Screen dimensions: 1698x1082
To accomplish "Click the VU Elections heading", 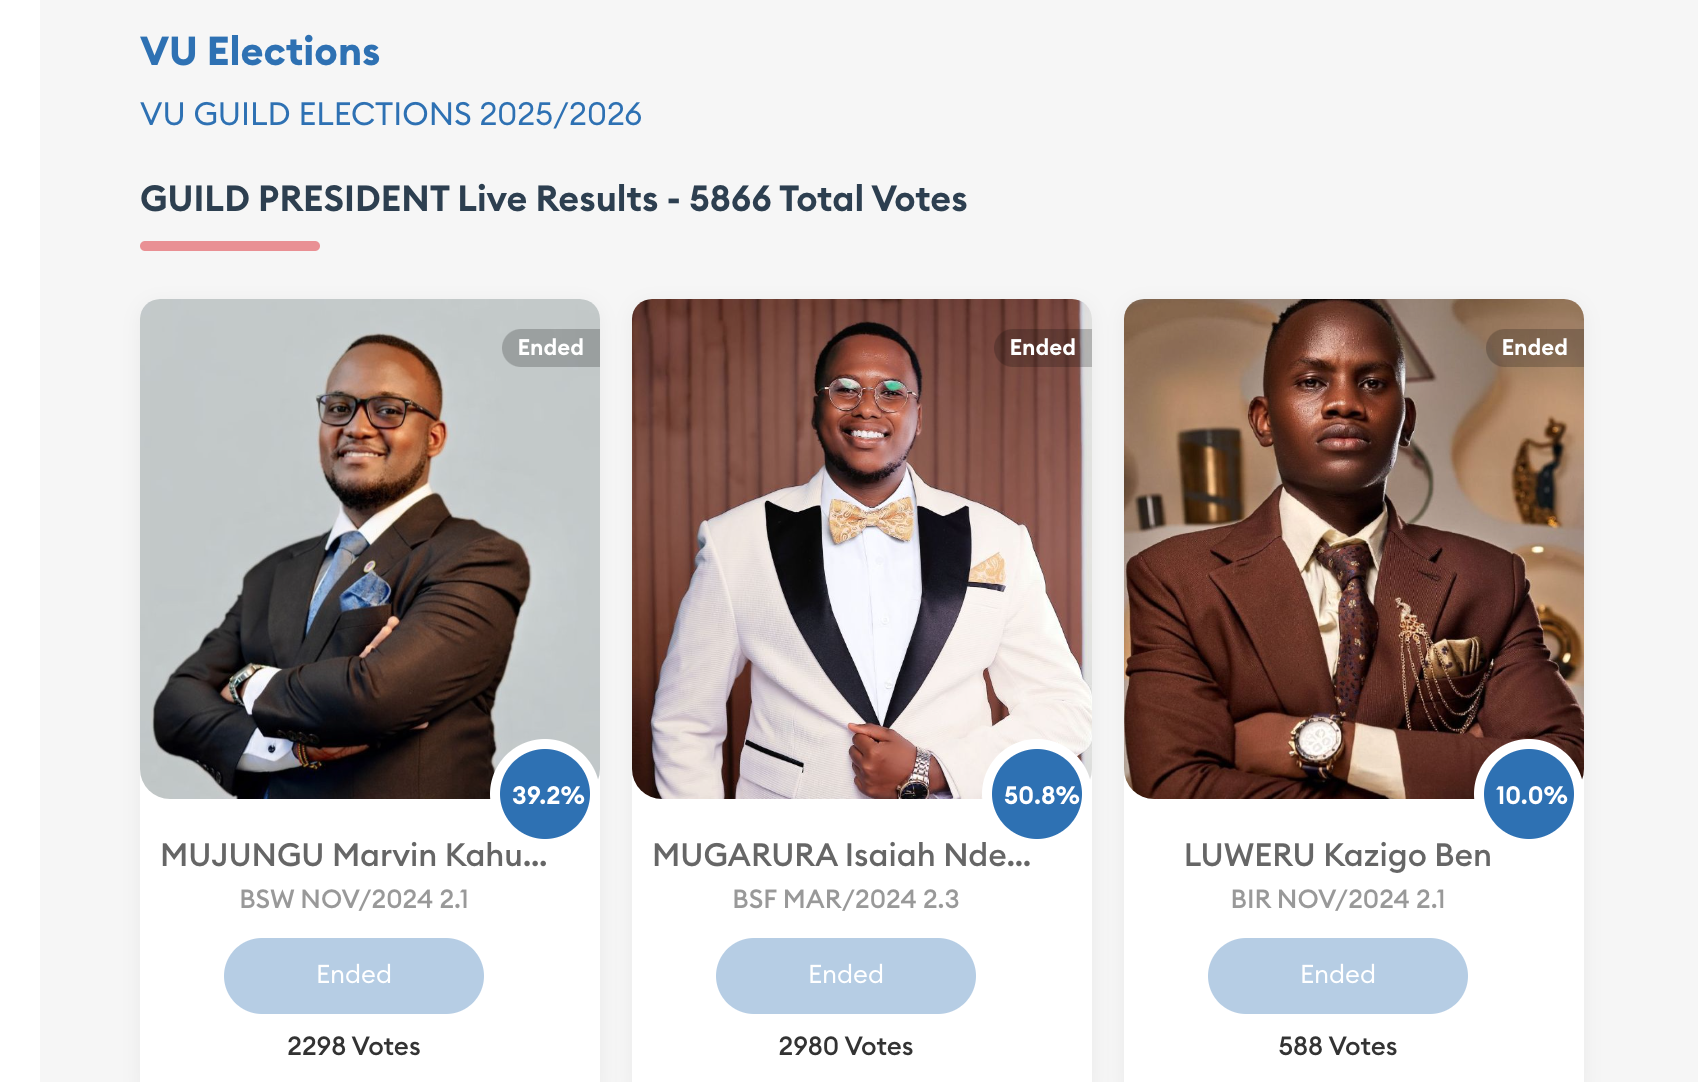I will point(260,52).
